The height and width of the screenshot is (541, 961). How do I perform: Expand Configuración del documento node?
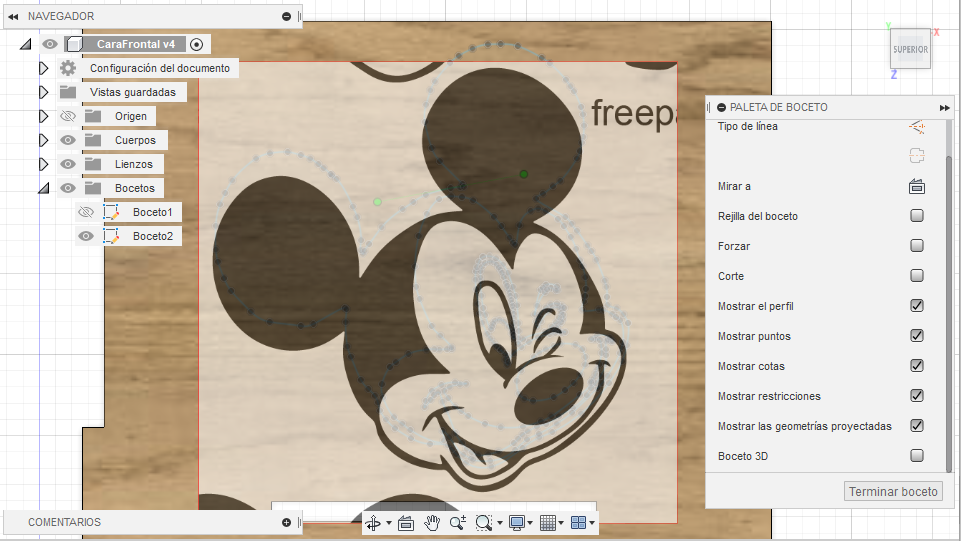44,68
